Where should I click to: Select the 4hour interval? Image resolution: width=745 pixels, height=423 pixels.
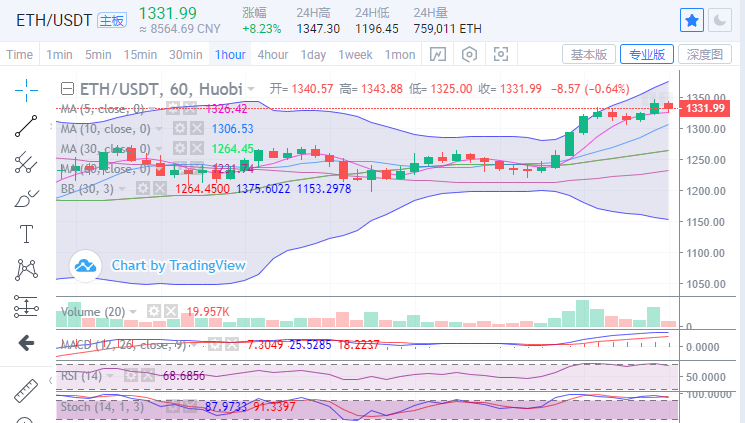[273, 55]
